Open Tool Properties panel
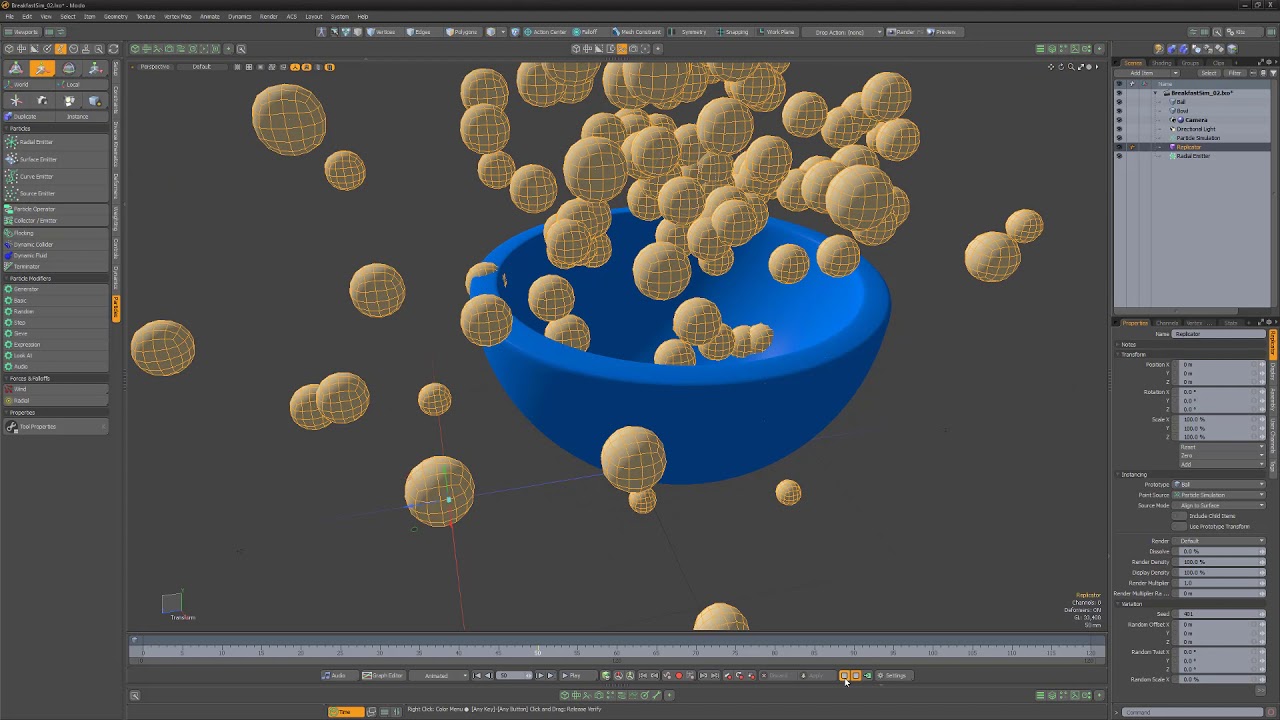The width and height of the screenshot is (1280, 720). pyautogui.click(x=55, y=426)
